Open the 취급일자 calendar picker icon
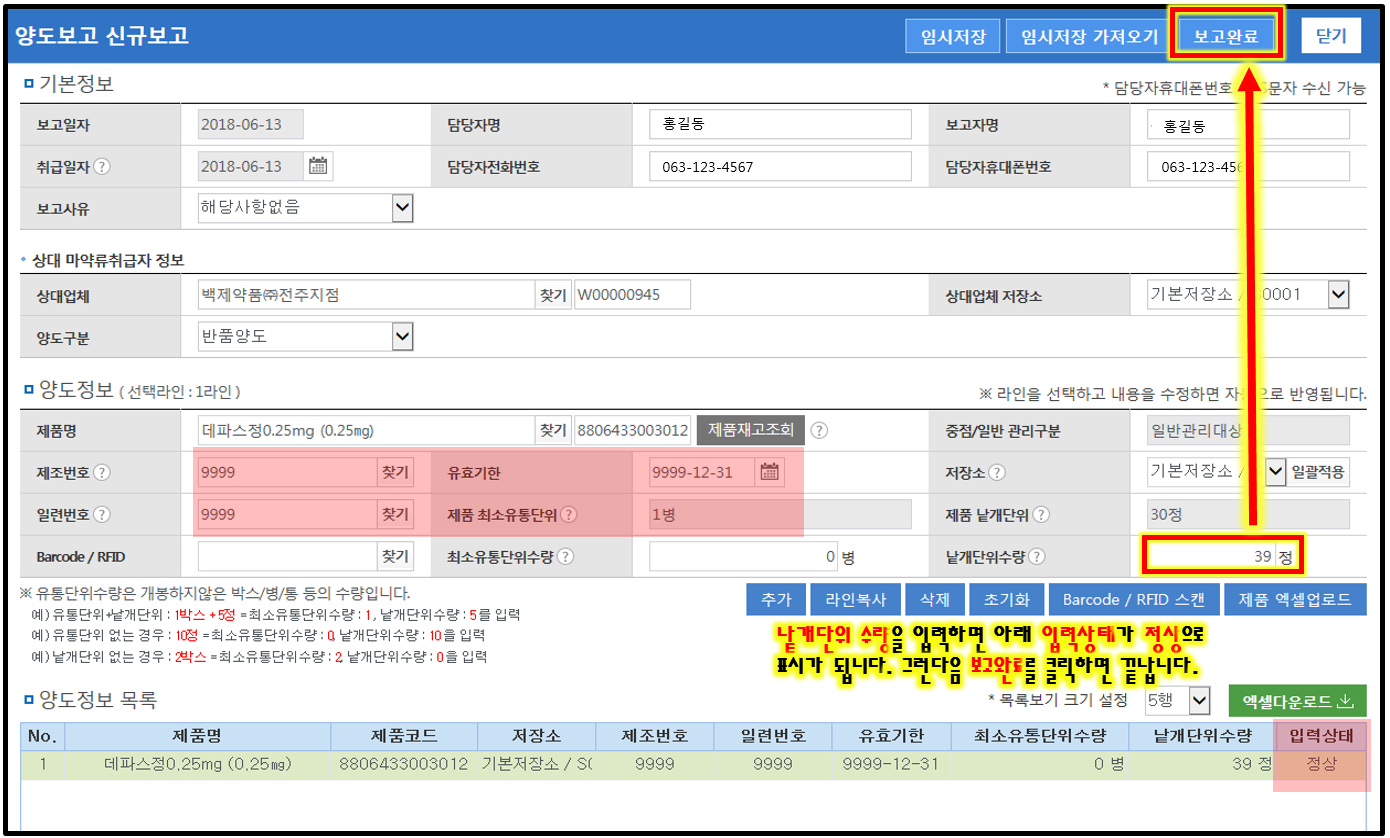The image size is (1390, 838). point(318,166)
